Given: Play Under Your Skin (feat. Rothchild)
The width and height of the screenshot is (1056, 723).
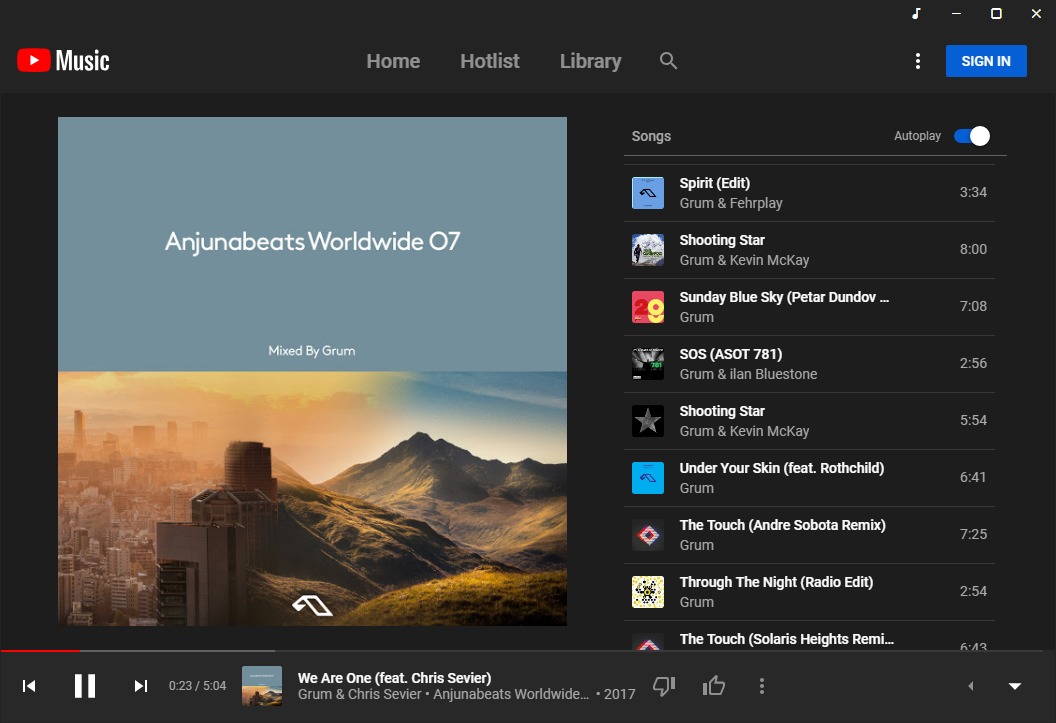Looking at the screenshot, I should tap(810, 478).
